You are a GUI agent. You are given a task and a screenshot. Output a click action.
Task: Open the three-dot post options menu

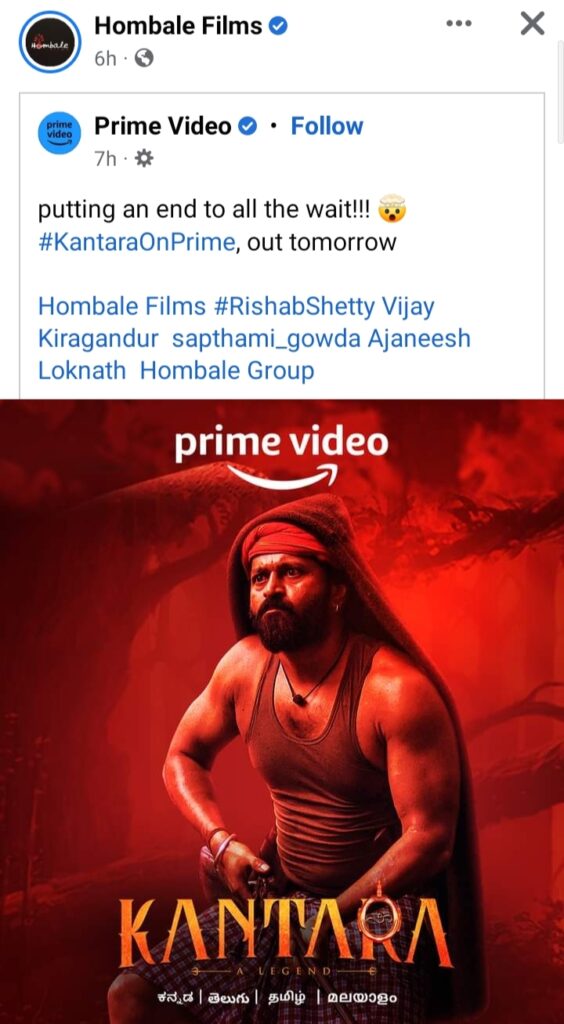pyautogui.click(x=458, y=24)
